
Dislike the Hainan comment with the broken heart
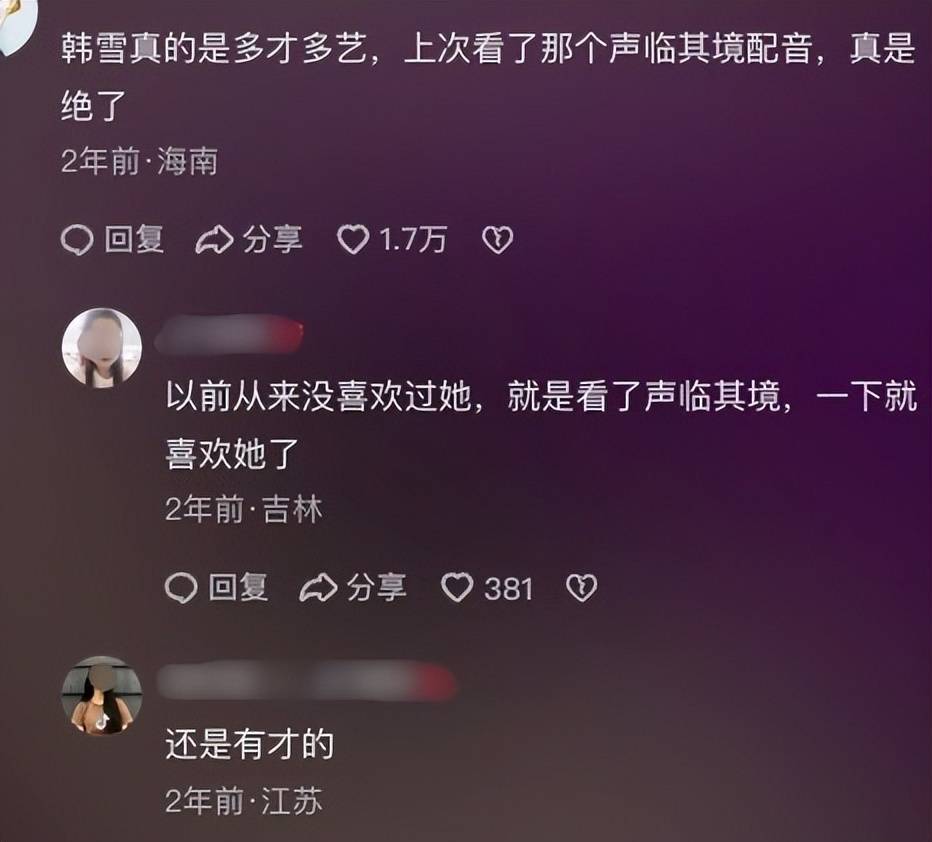pos(498,240)
